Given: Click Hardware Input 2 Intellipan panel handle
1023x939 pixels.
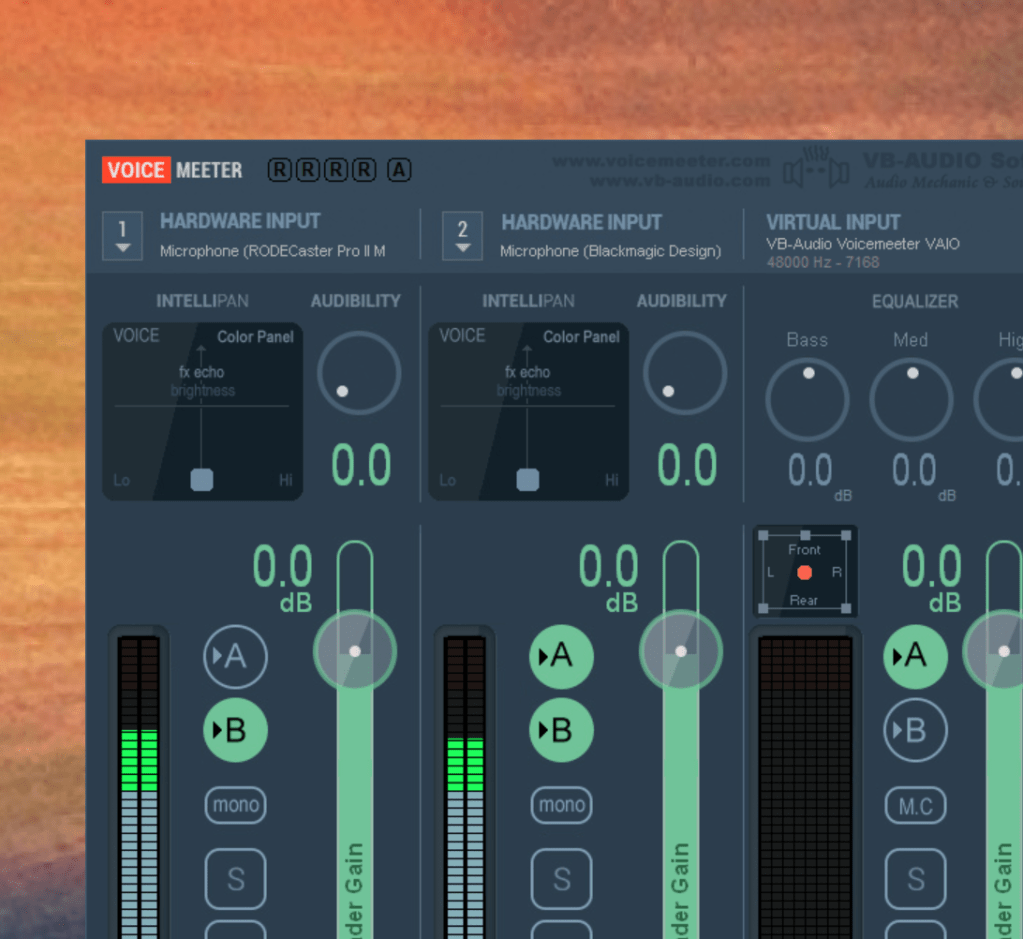Looking at the screenshot, I should coord(528,480).
